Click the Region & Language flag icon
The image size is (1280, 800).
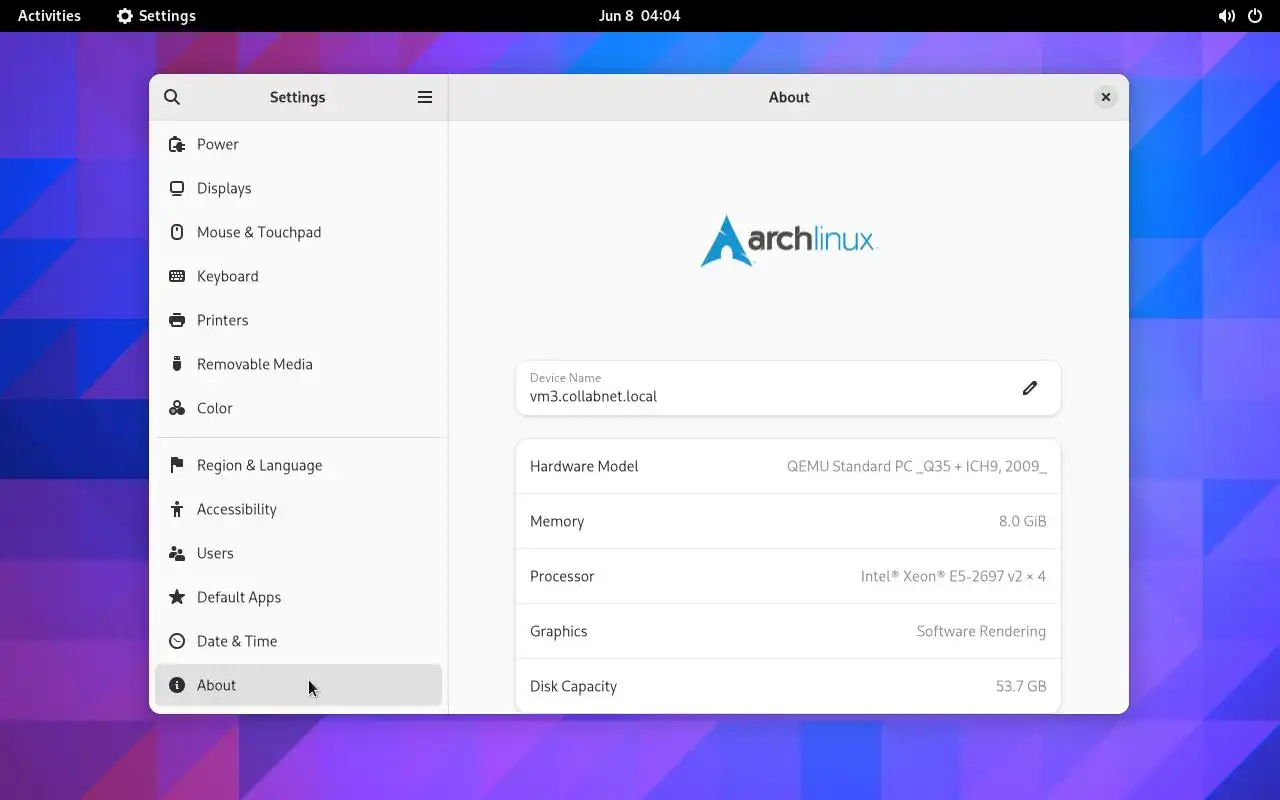[x=177, y=465]
